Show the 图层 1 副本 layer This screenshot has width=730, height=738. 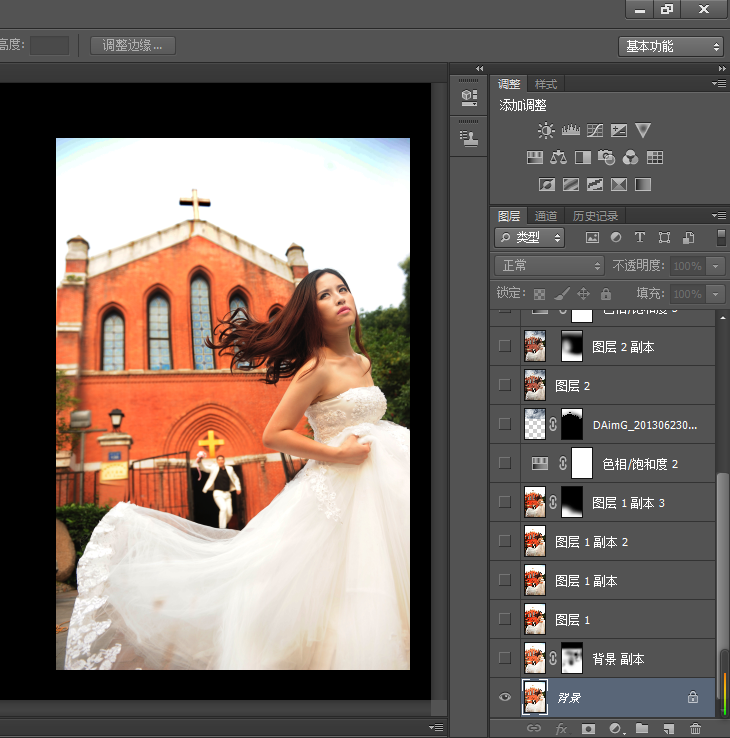coord(505,580)
